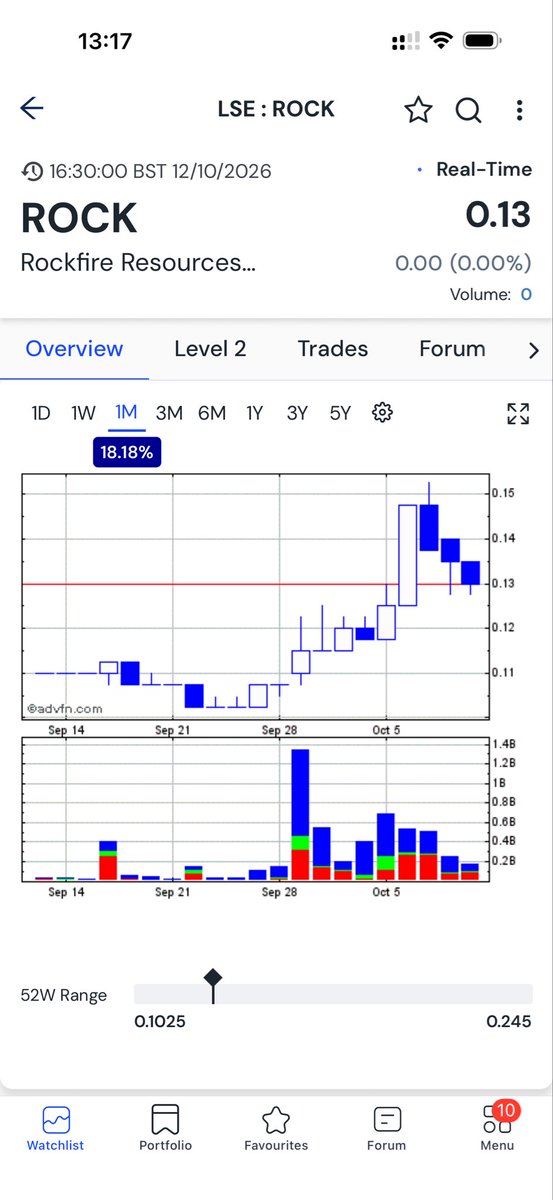Switch to the Overview tab

pos(74,349)
